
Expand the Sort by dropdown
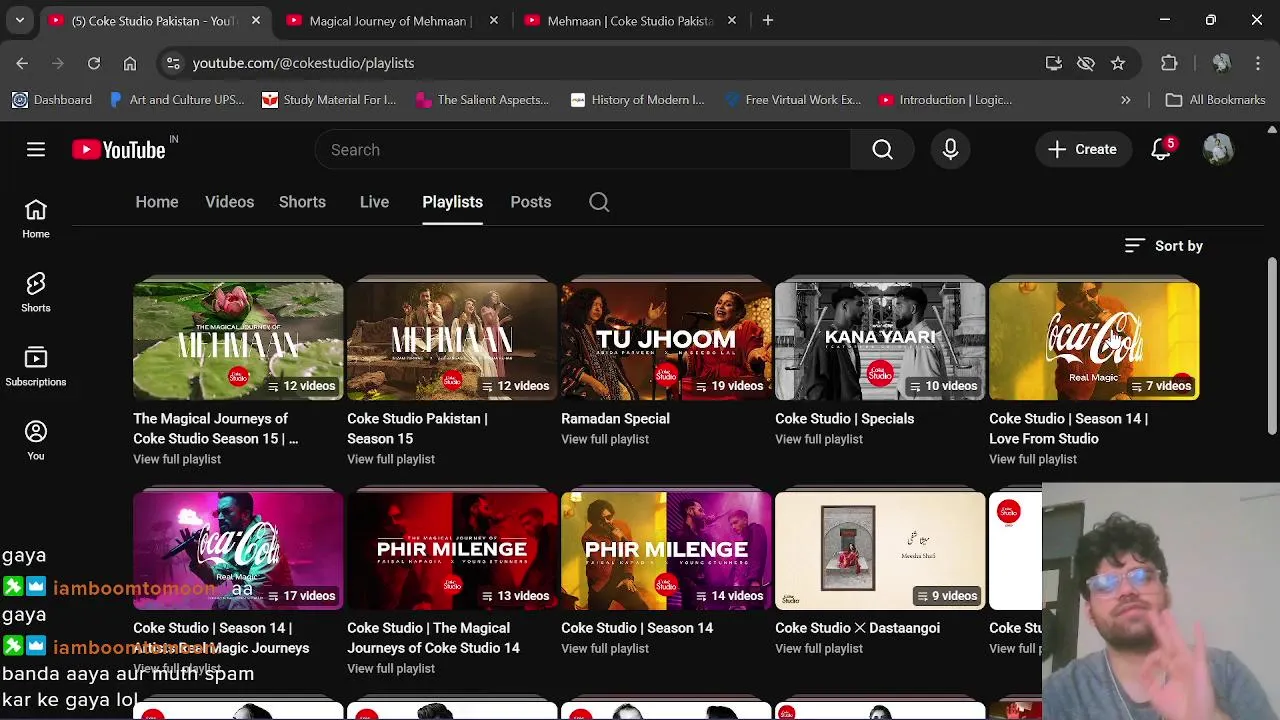(x=1164, y=246)
